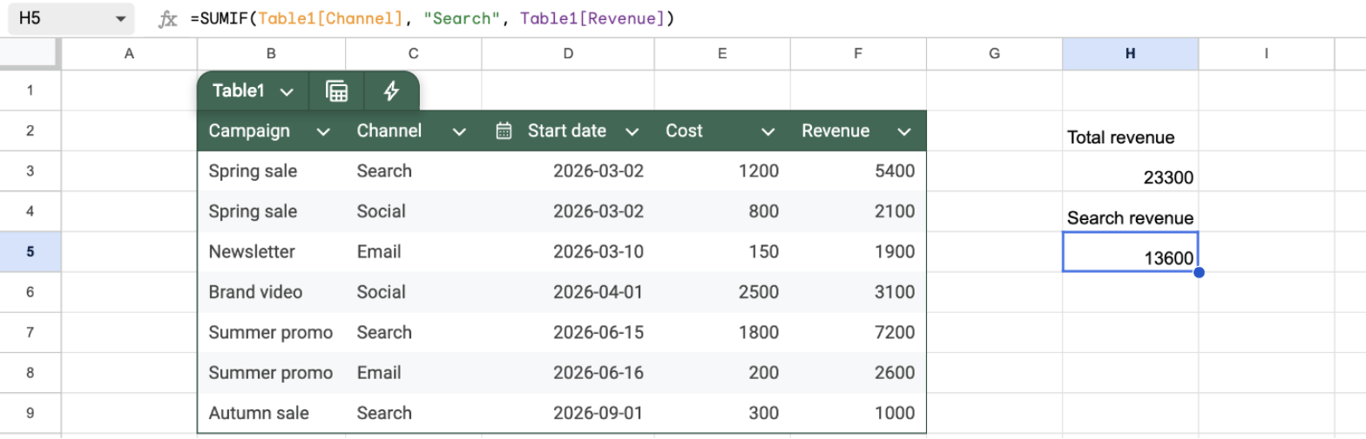1366x439 pixels.
Task: Select column A header
Action: point(129,54)
